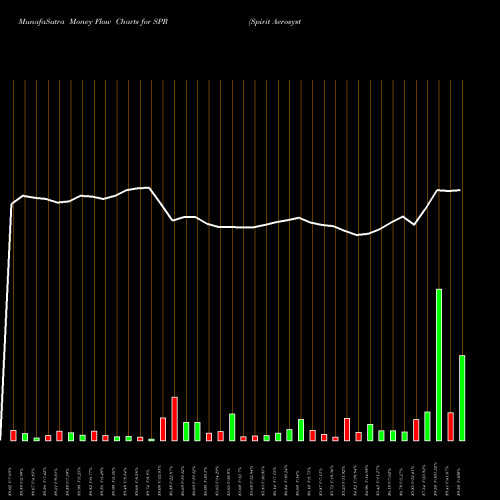The image size is (500, 500).
Task: Click the "(Spirit Aerosyst" heading text
Action: (275, 22)
